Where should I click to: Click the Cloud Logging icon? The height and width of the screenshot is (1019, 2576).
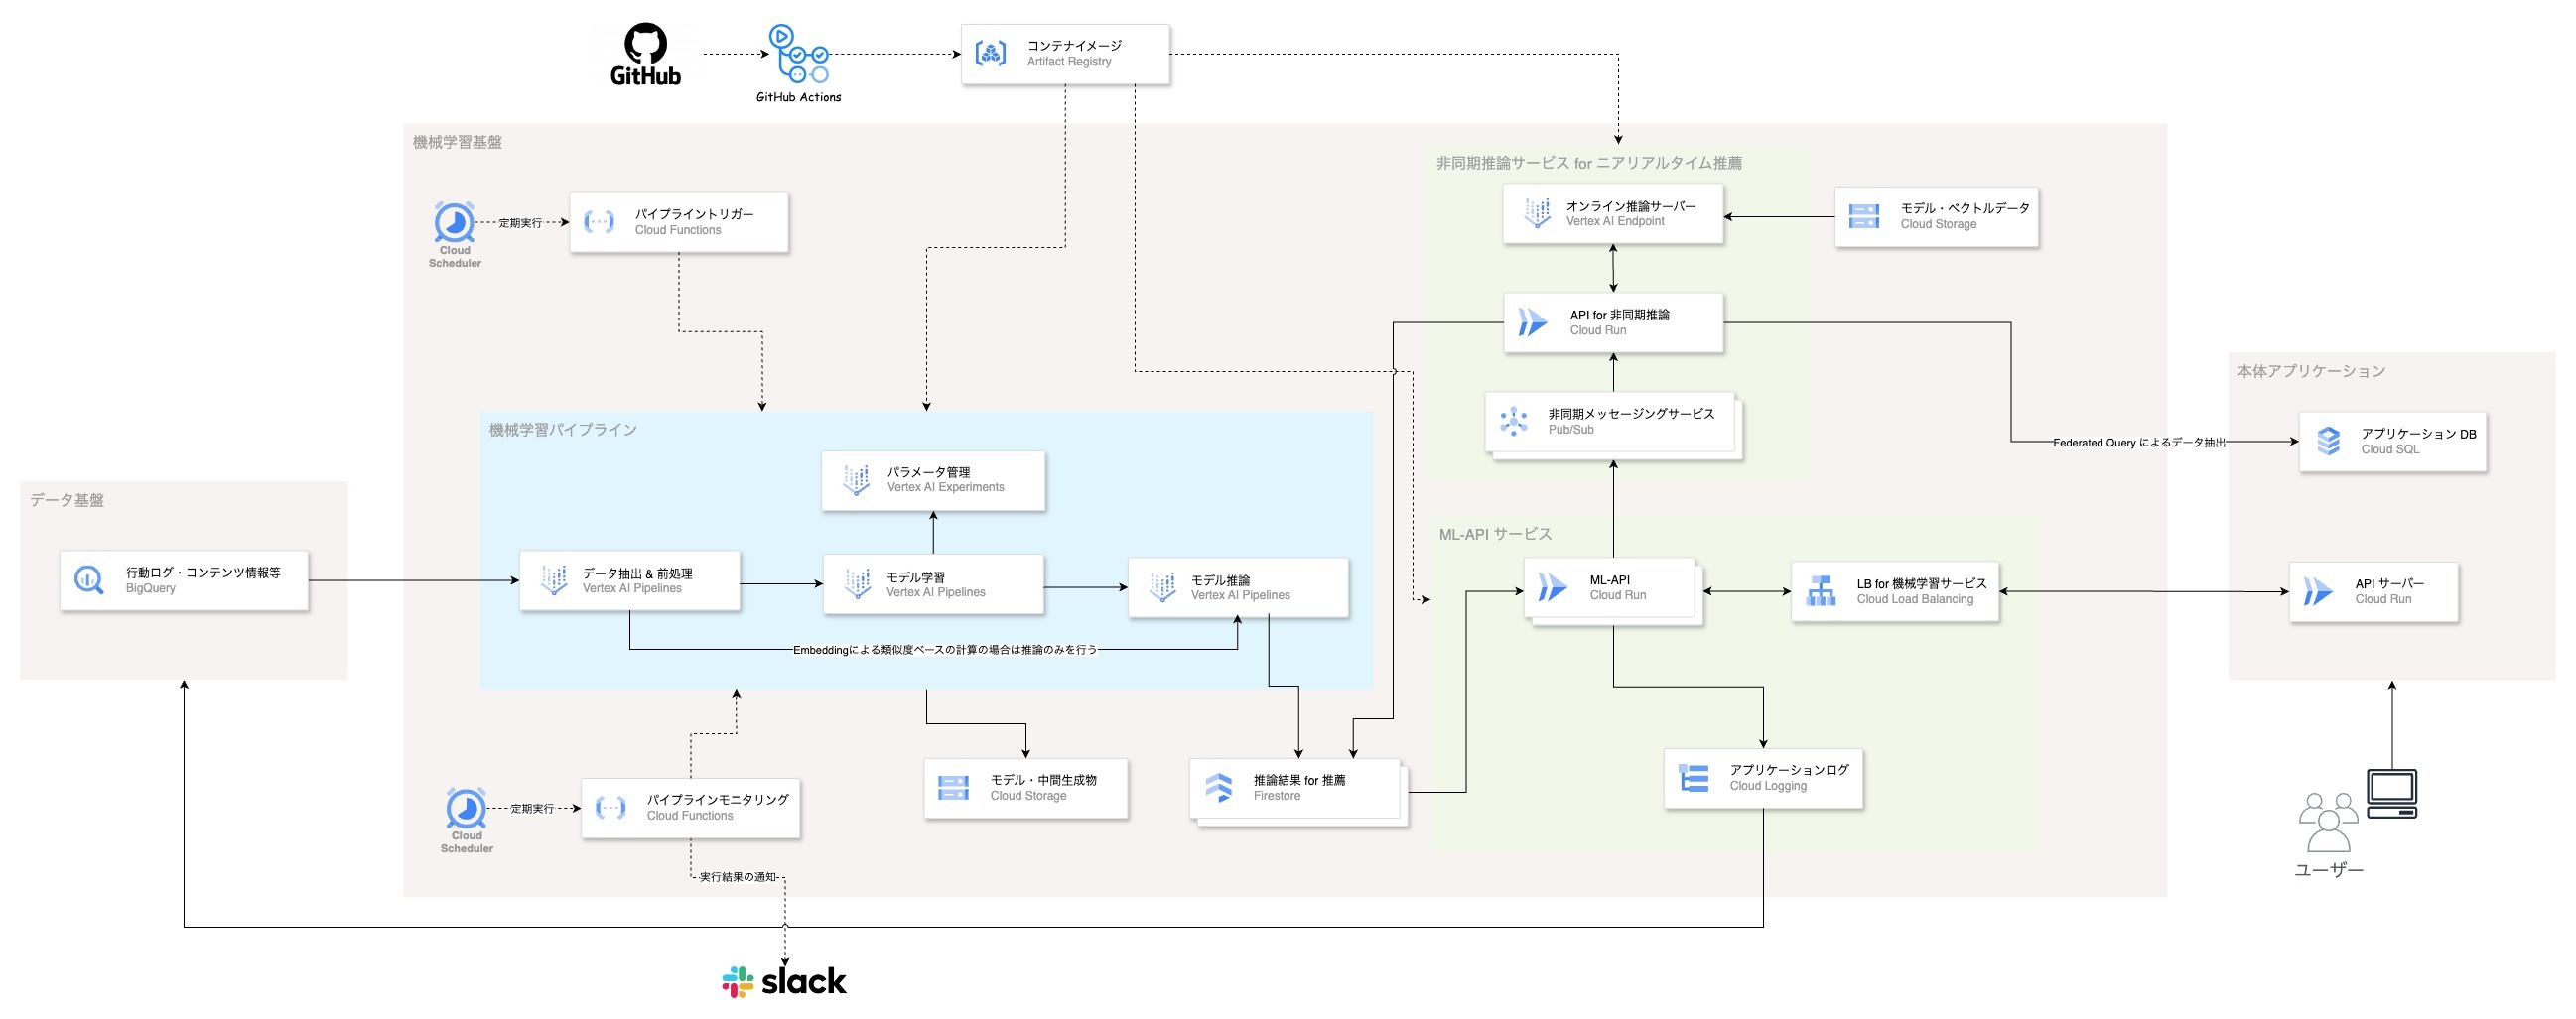(x=1694, y=777)
